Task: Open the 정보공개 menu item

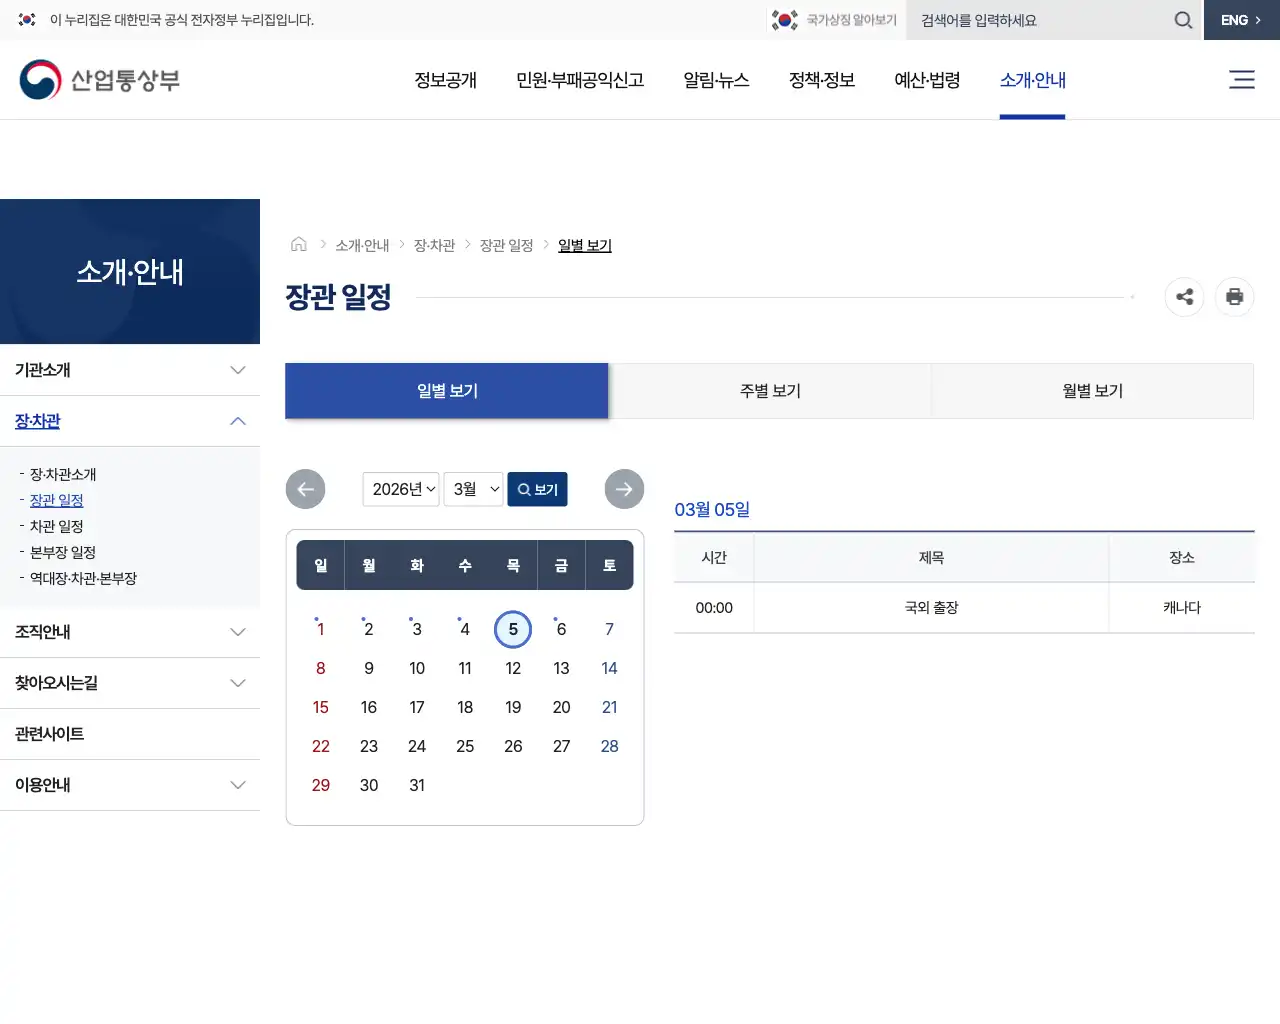Action: point(445,81)
